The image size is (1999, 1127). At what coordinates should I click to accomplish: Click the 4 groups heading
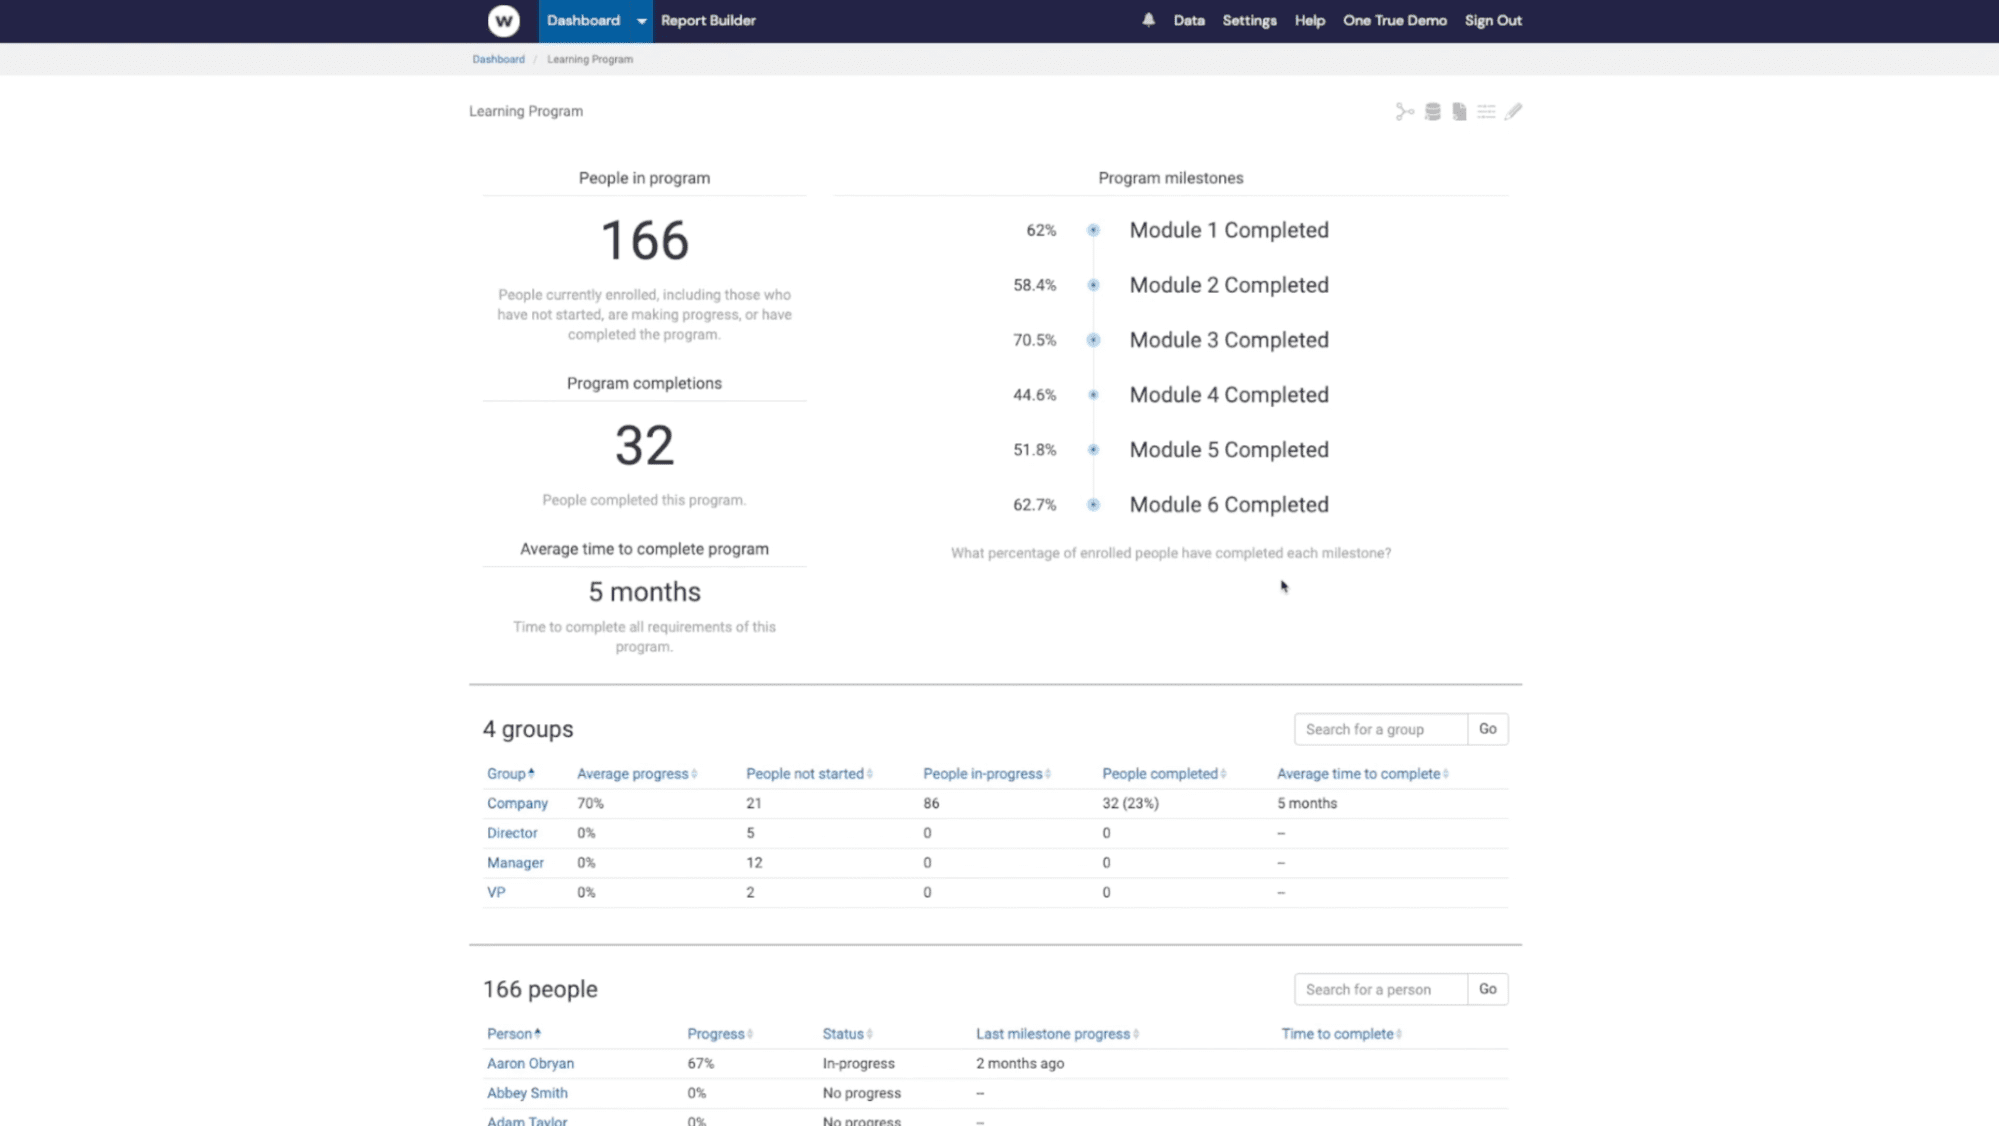point(528,729)
